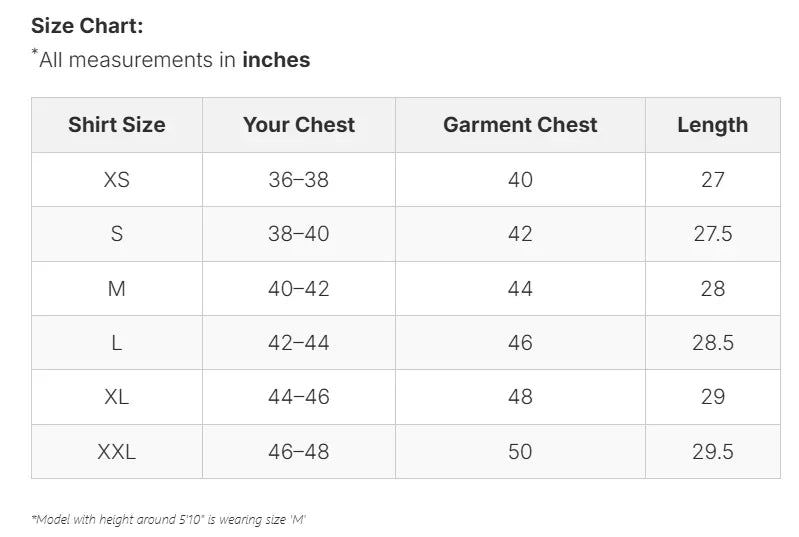Click the Length column header

pos(712,125)
